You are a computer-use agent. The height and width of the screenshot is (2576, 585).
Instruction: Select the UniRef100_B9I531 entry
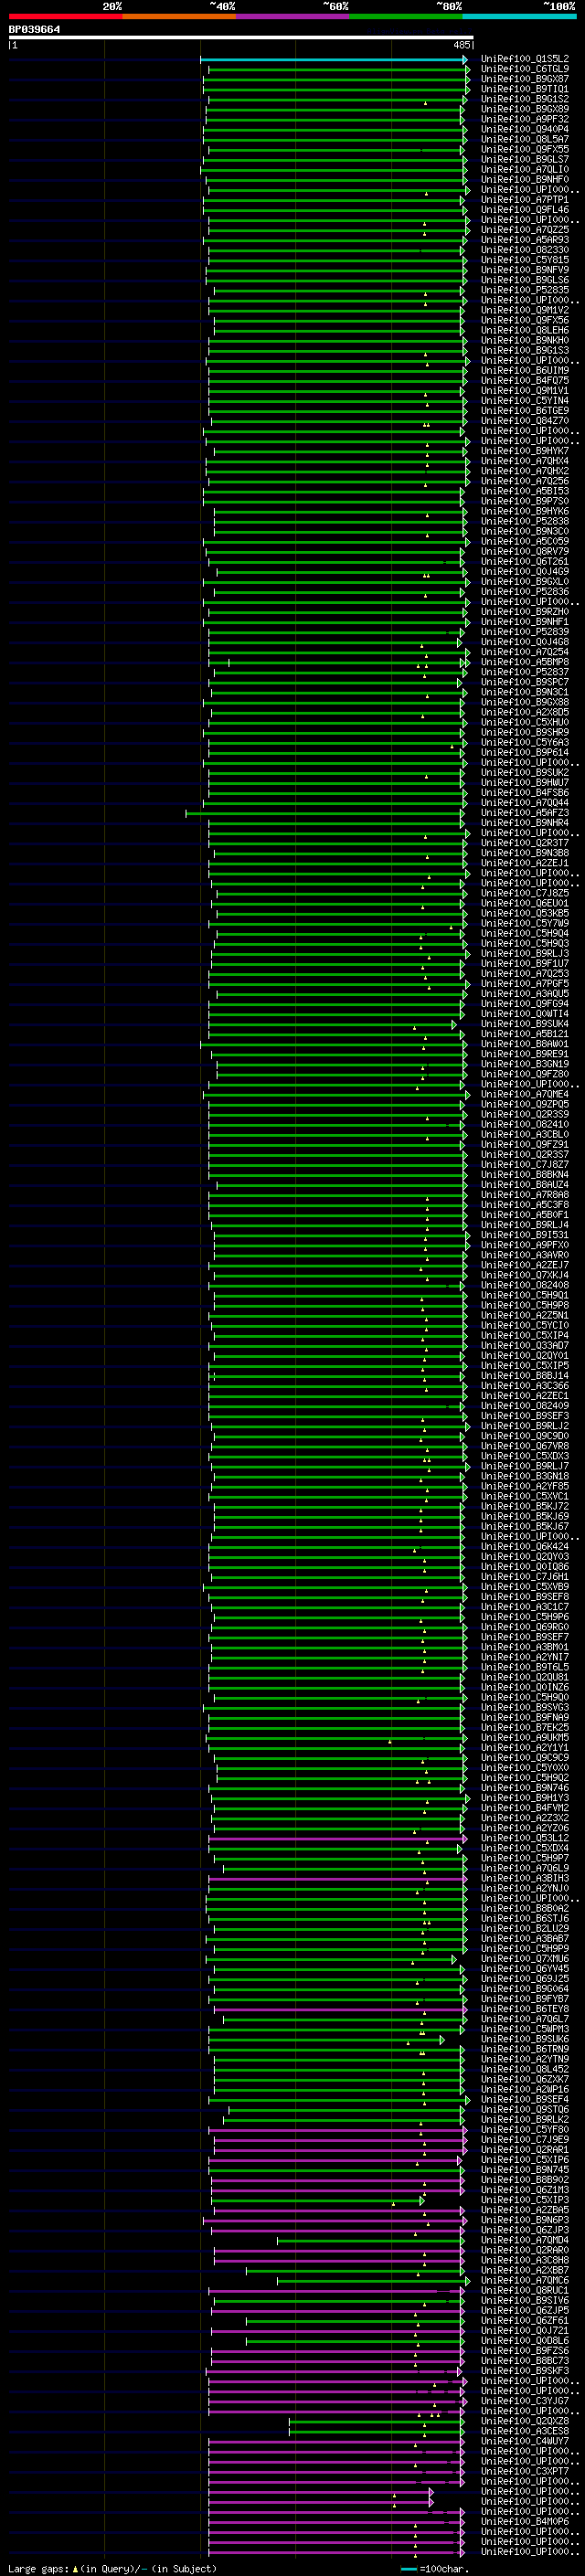pyautogui.click(x=524, y=1235)
